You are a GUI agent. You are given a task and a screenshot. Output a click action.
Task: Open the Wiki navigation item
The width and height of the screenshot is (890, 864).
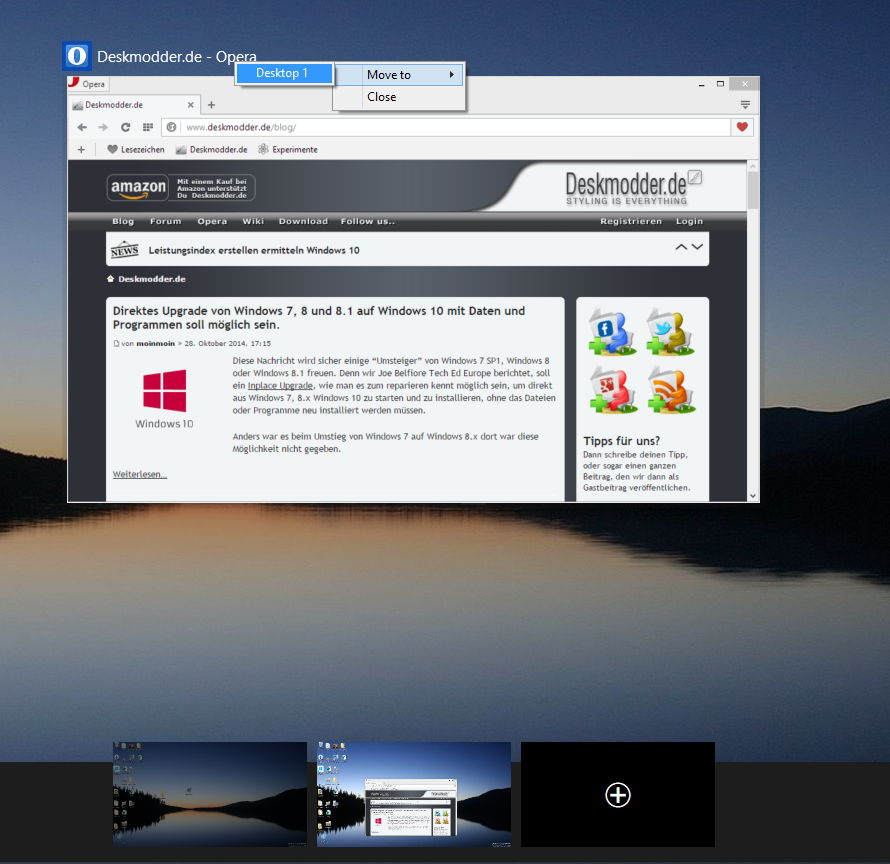coord(253,221)
